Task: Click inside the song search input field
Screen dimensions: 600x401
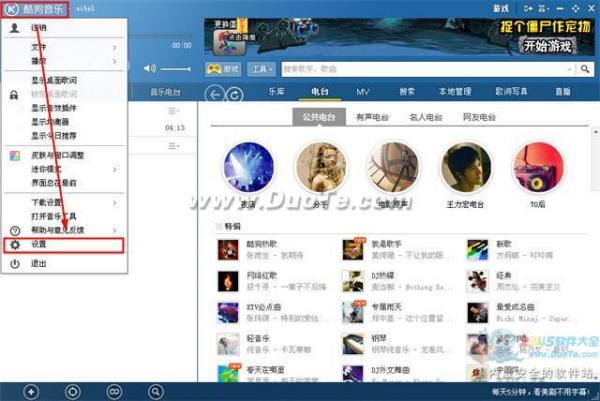Action: click(423, 69)
